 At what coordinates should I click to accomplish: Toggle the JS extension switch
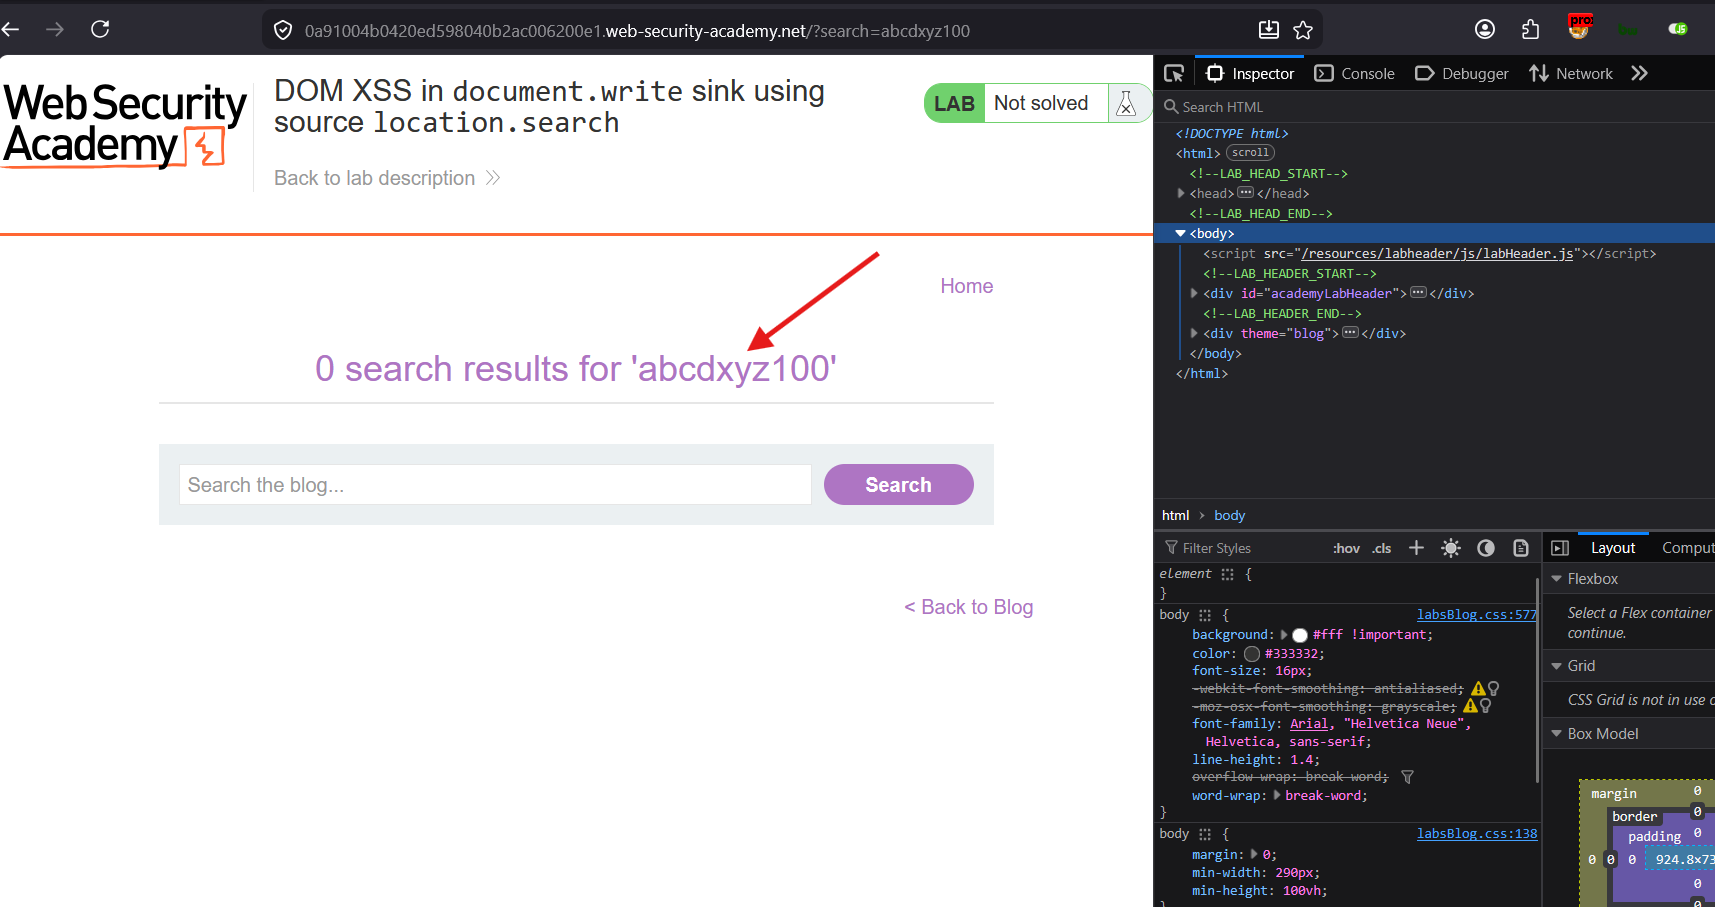click(x=1678, y=29)
